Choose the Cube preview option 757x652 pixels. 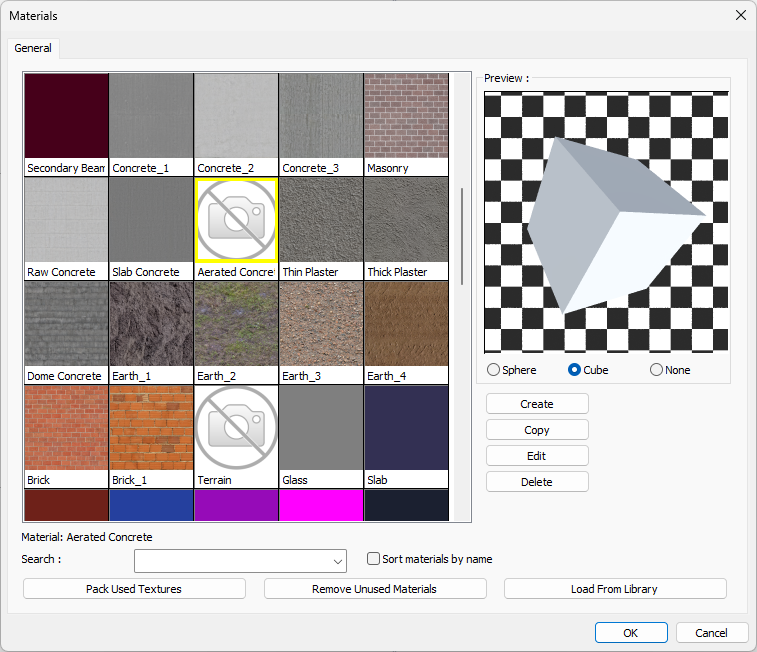pyautogui.click(x=575, y=370)
